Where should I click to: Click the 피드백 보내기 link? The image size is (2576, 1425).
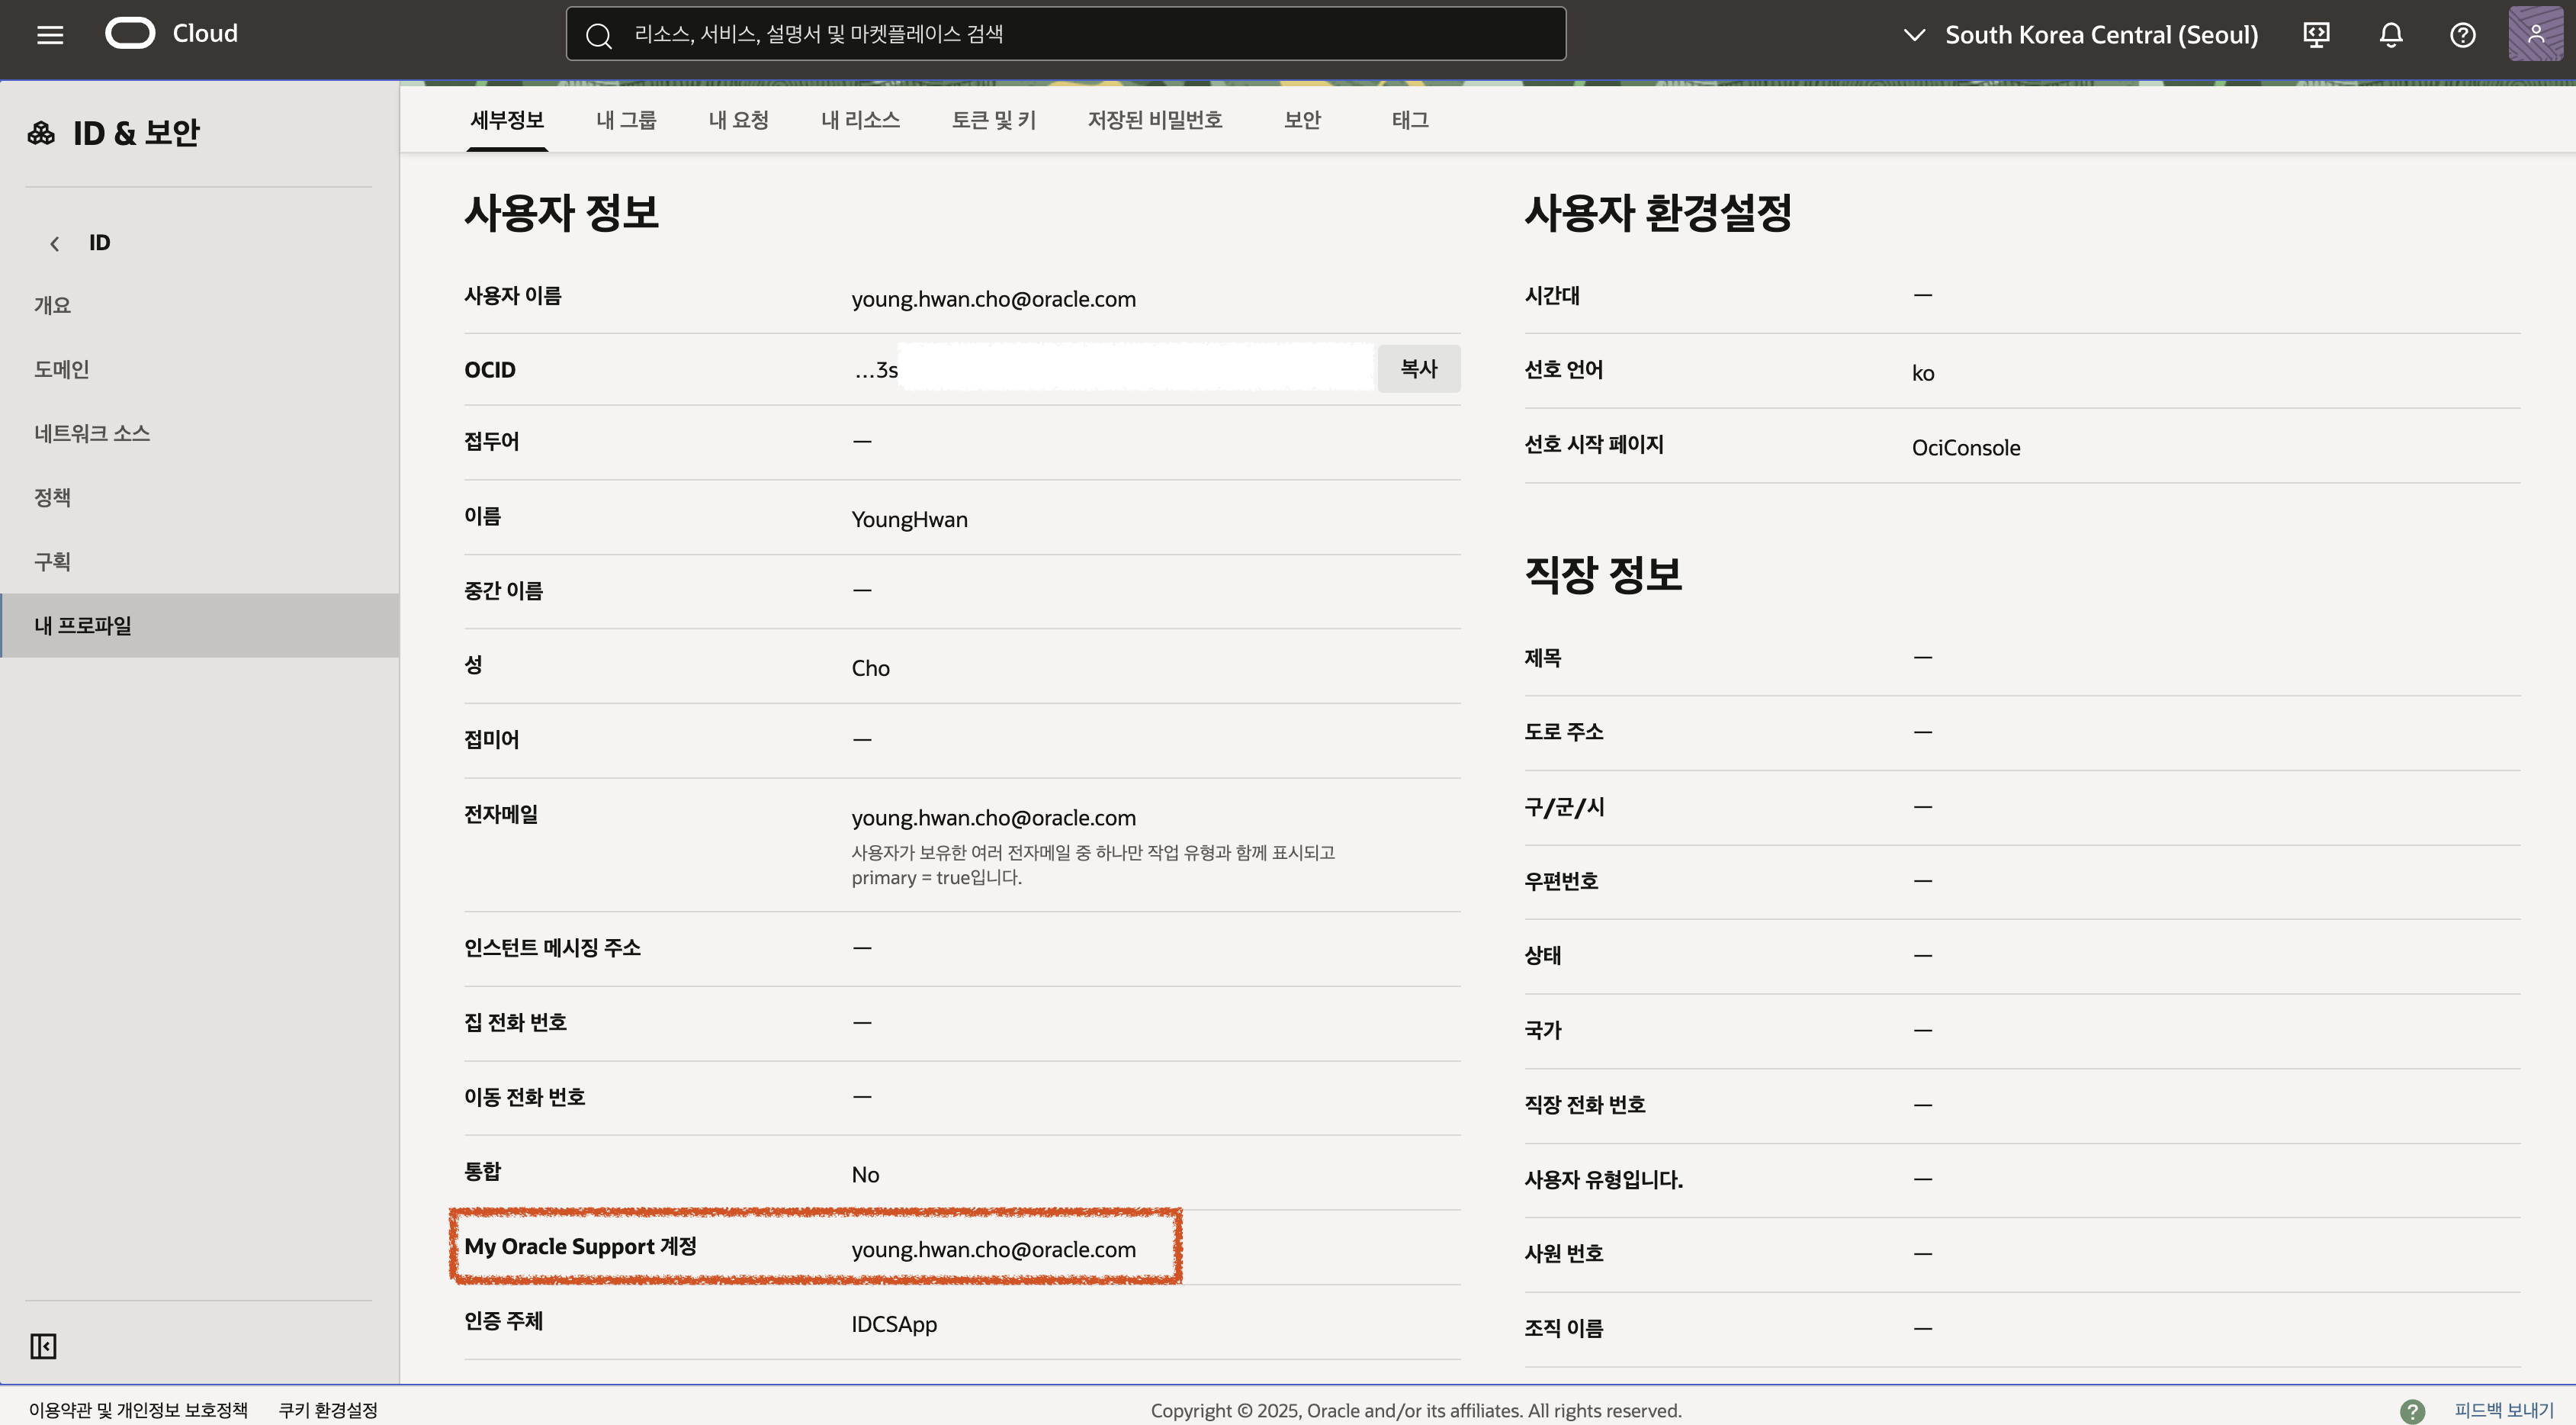[x=2503, y=1410]
